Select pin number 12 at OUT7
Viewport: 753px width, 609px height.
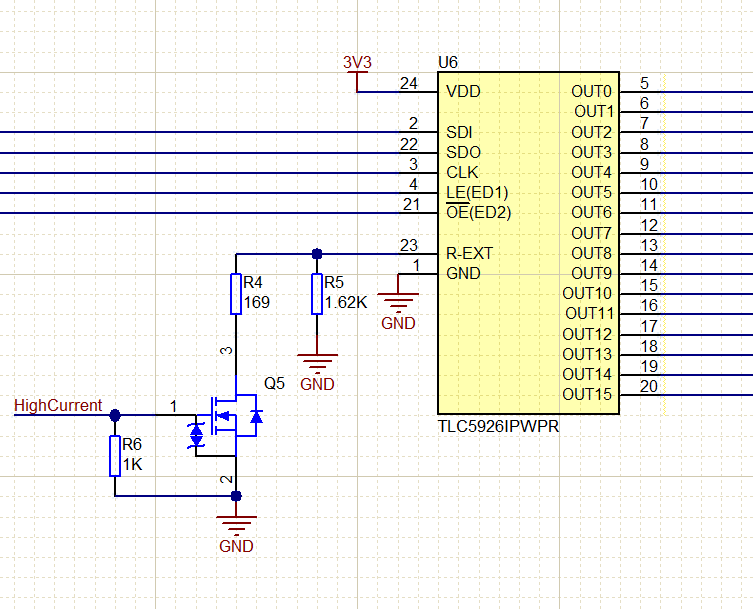point(649,225)
